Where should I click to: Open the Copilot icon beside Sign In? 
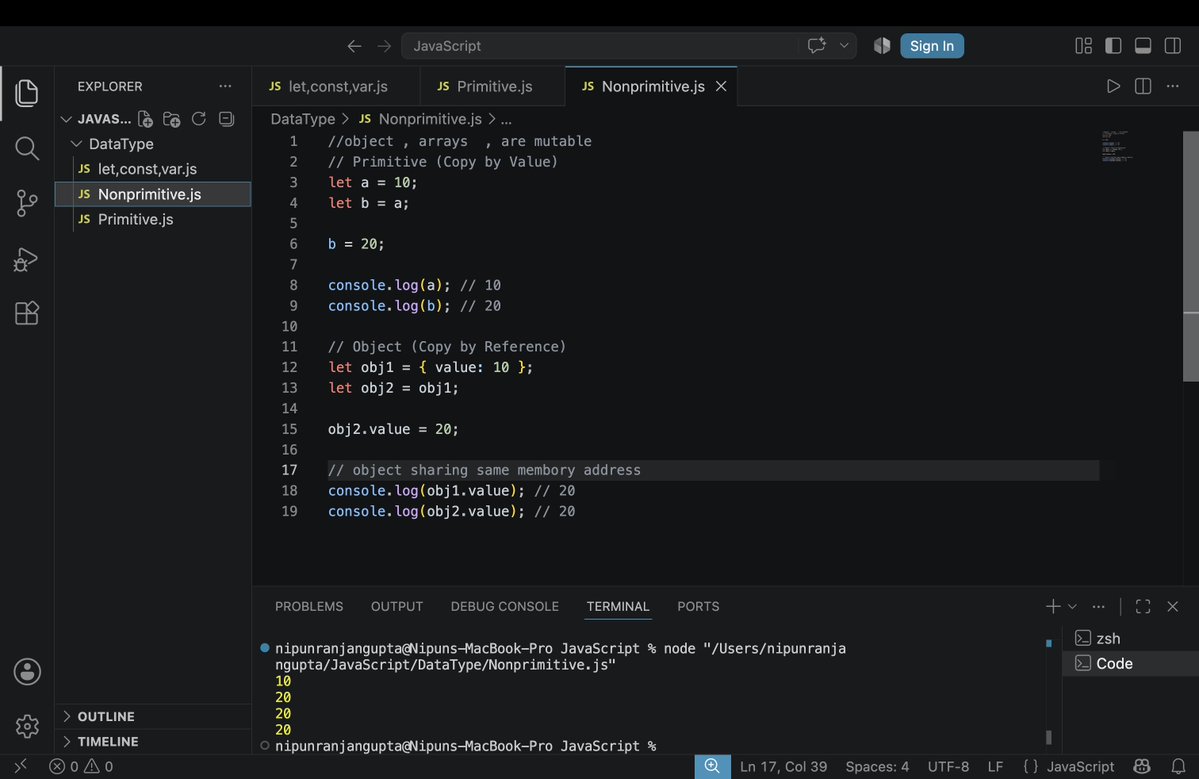pos(882,46)
